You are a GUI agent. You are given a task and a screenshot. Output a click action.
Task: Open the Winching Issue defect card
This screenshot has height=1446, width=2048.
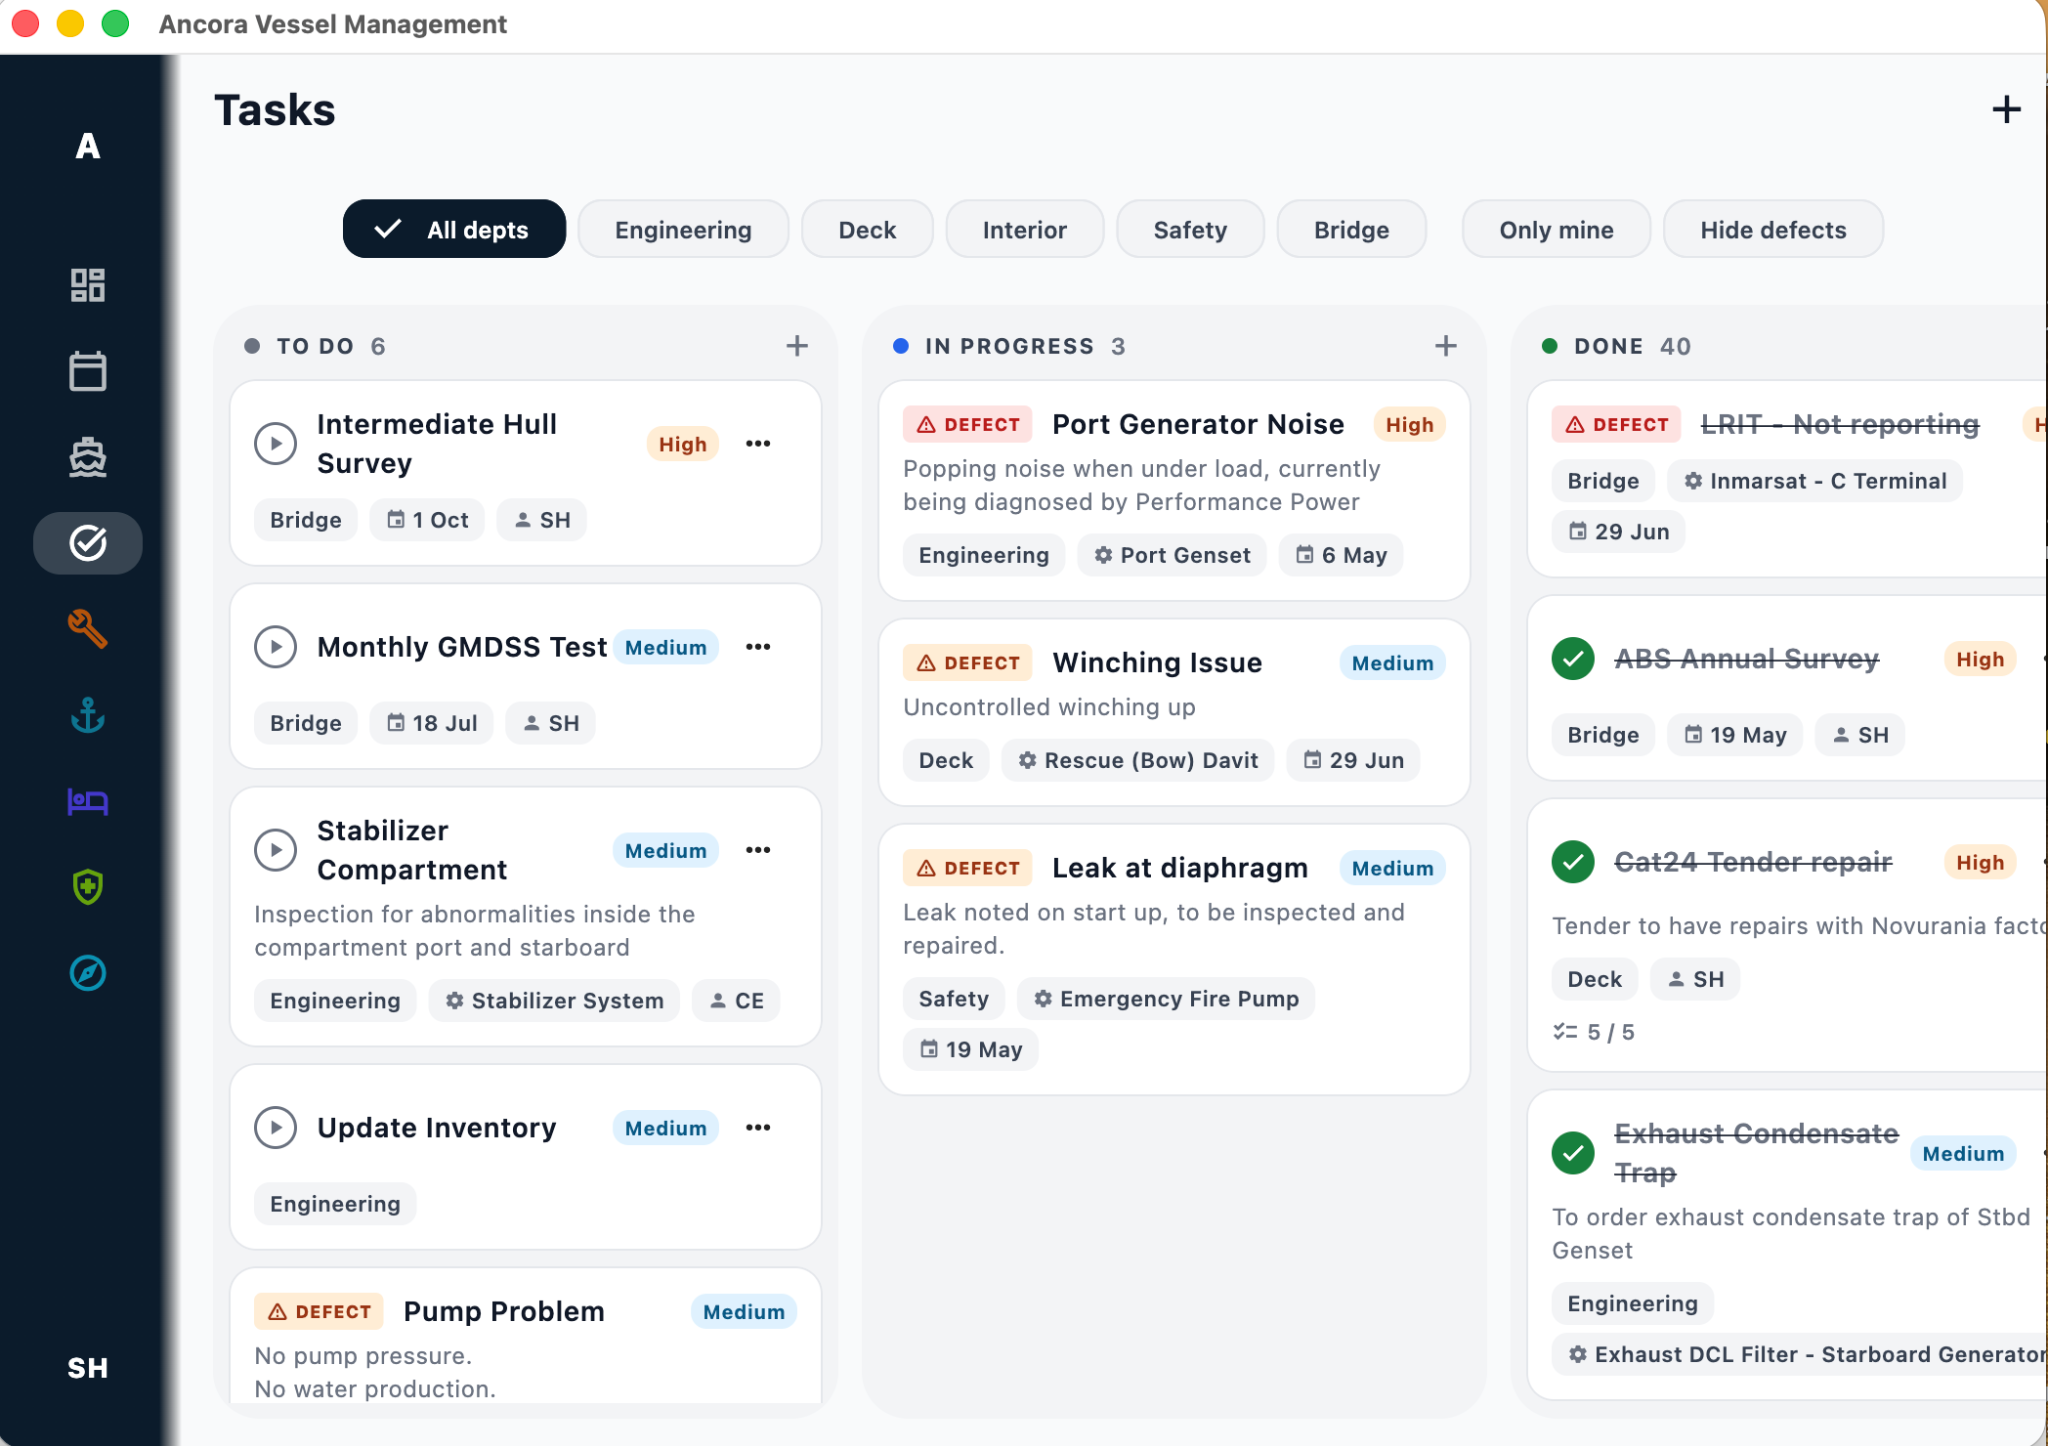click(x=1174, y=712)
